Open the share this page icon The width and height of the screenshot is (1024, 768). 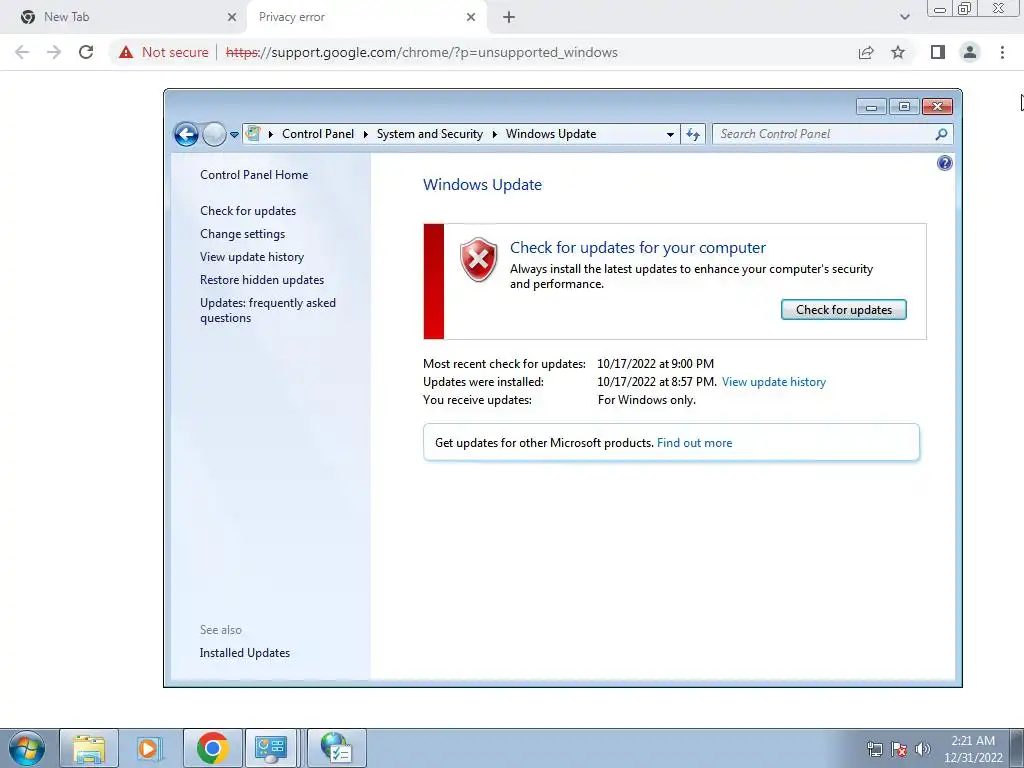click(866, 52)
